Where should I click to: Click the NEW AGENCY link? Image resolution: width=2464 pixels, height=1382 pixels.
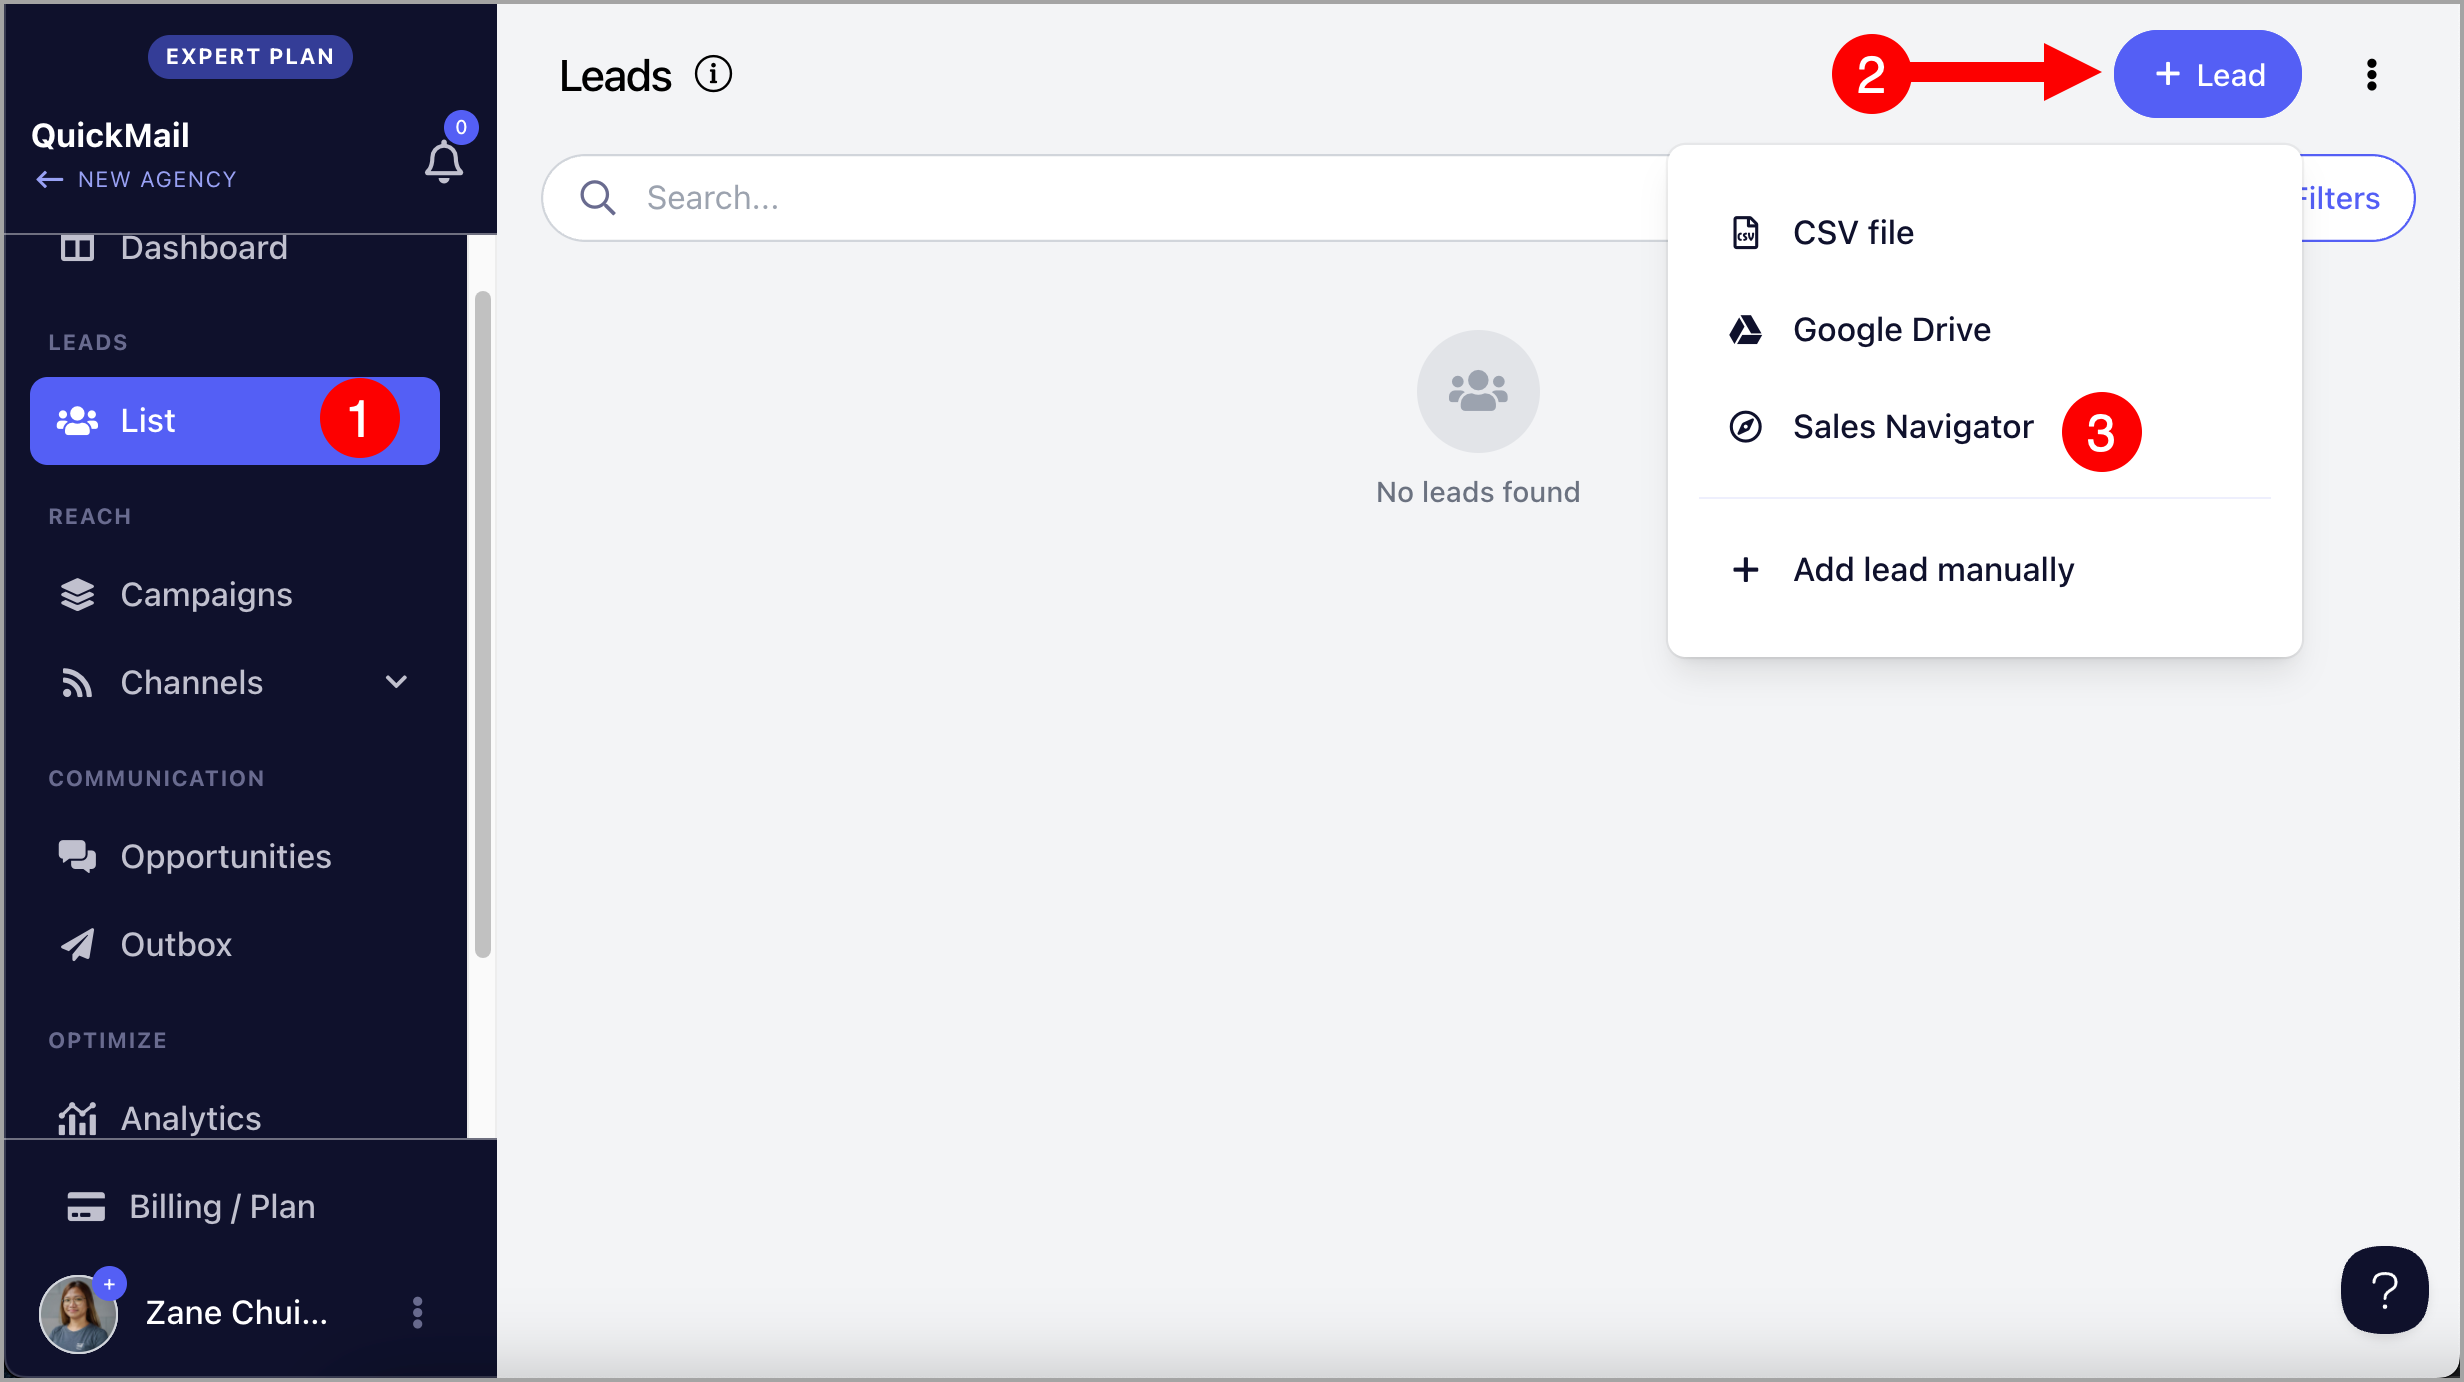coord(157,180)
